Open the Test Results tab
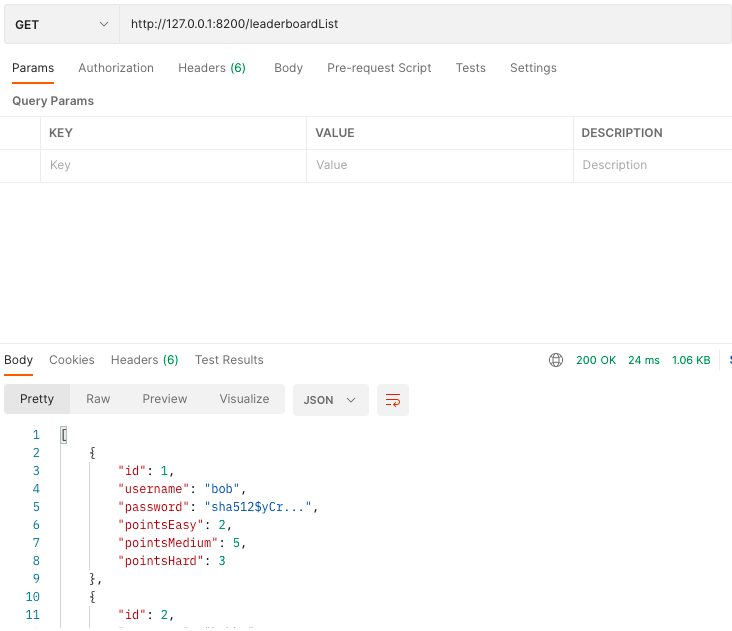 click(229, 360)
